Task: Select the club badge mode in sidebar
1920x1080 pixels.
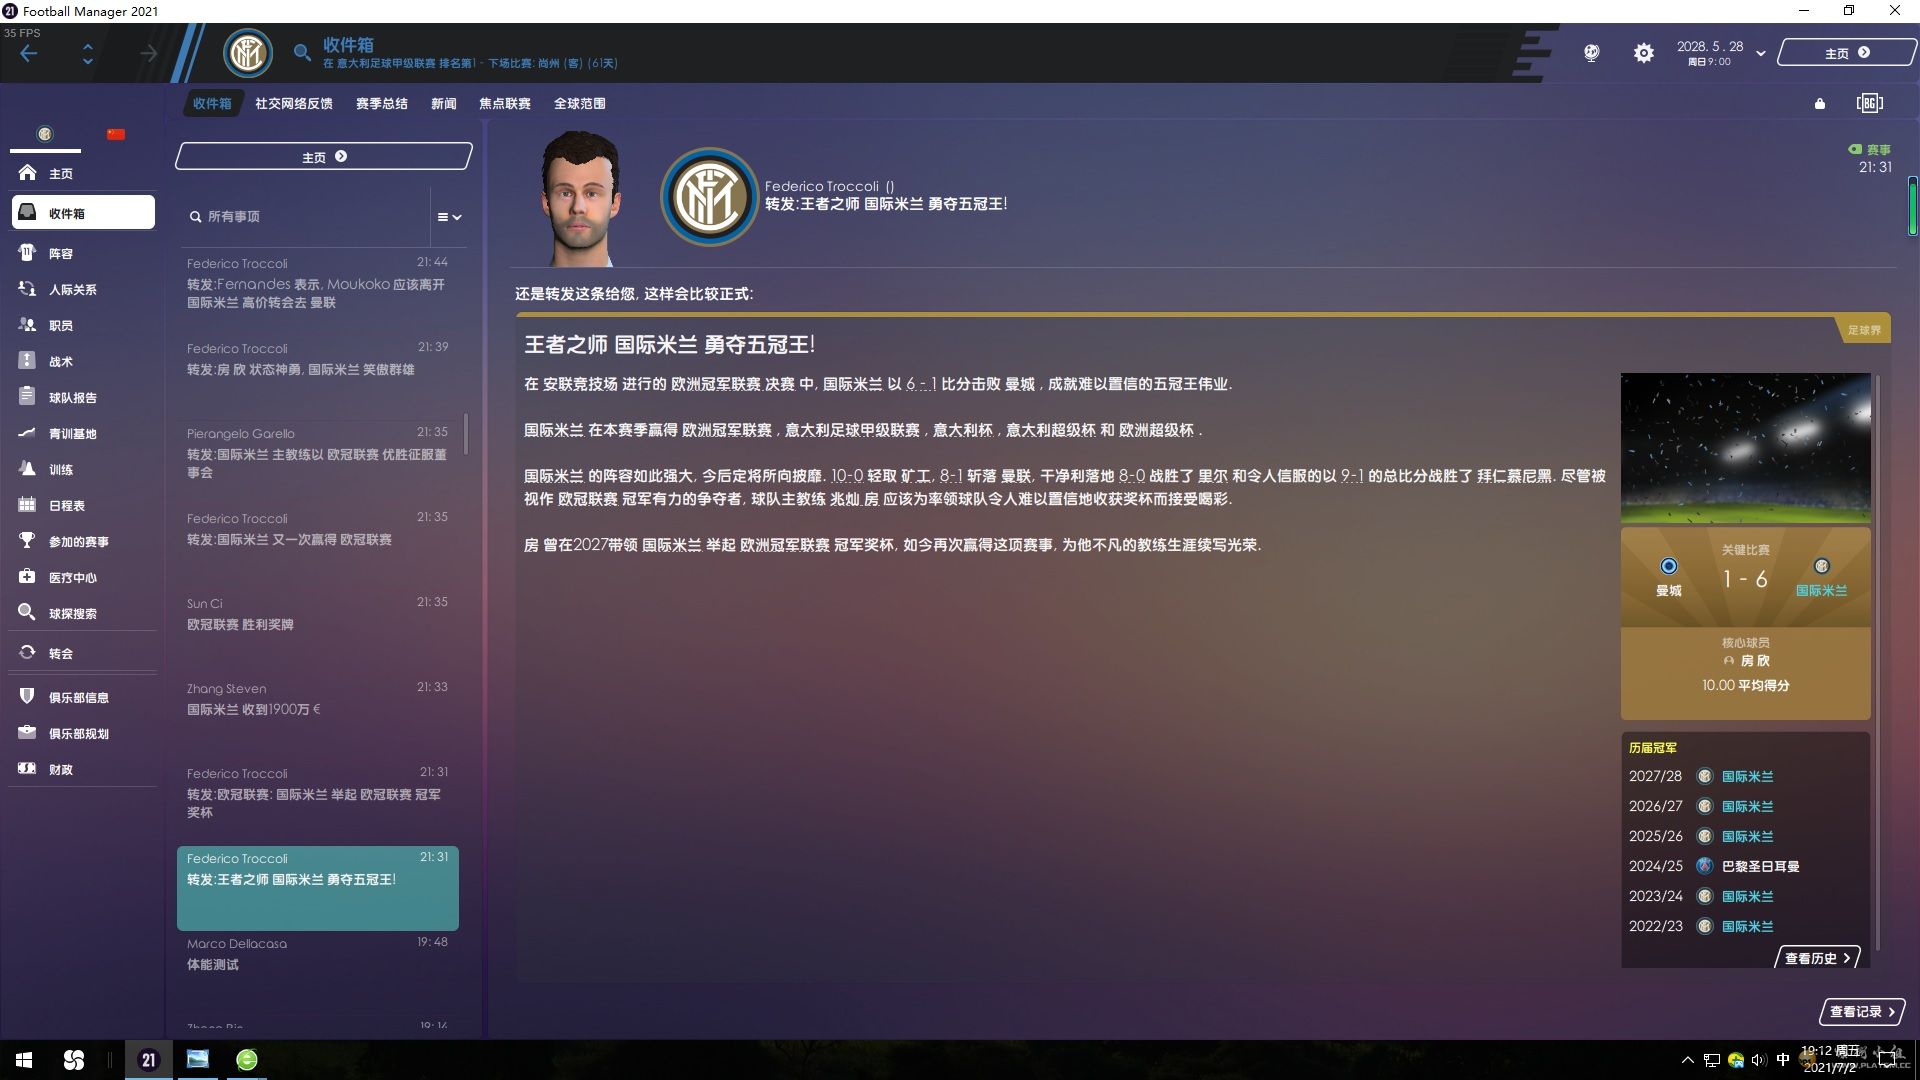Action: coord(44,134)
